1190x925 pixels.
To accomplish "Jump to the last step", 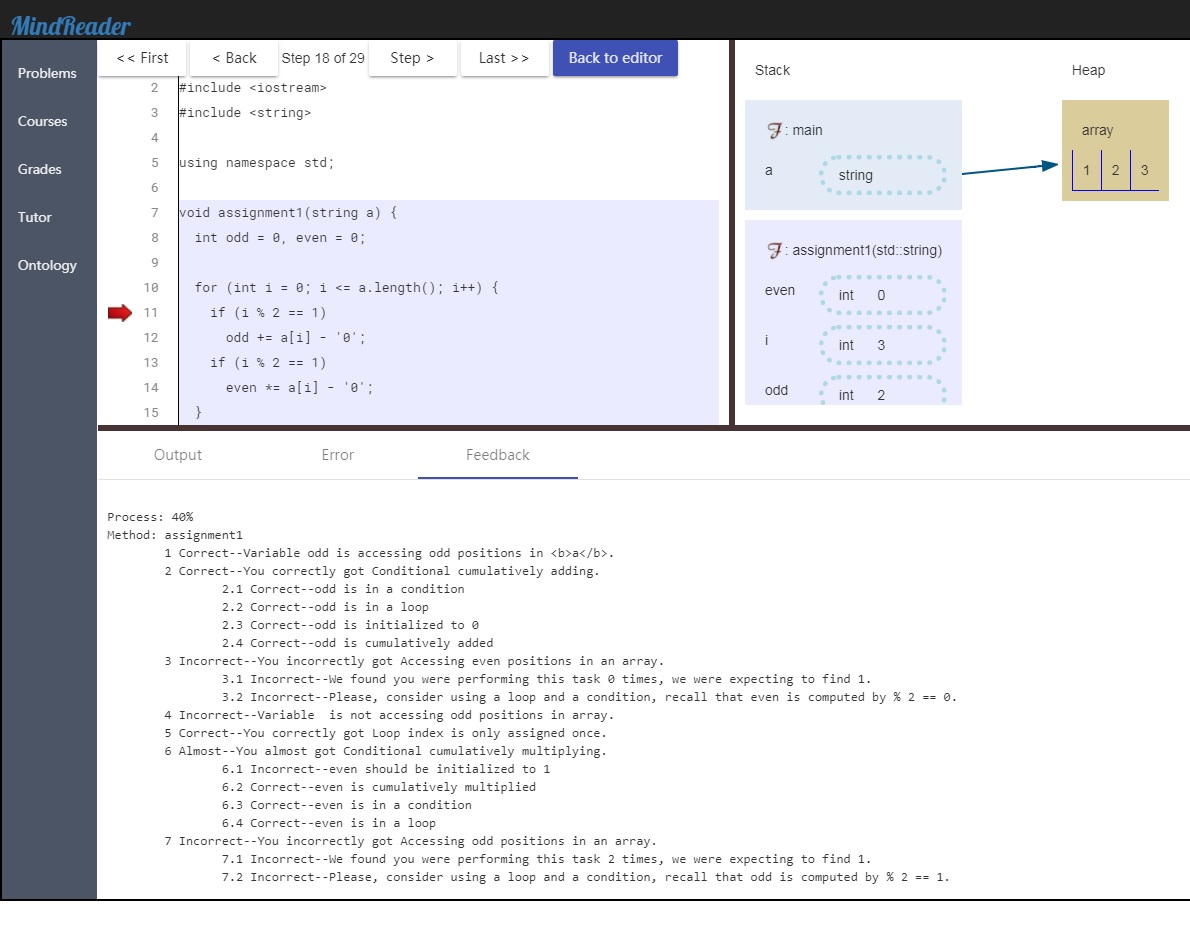I will (x=503, y=58).
